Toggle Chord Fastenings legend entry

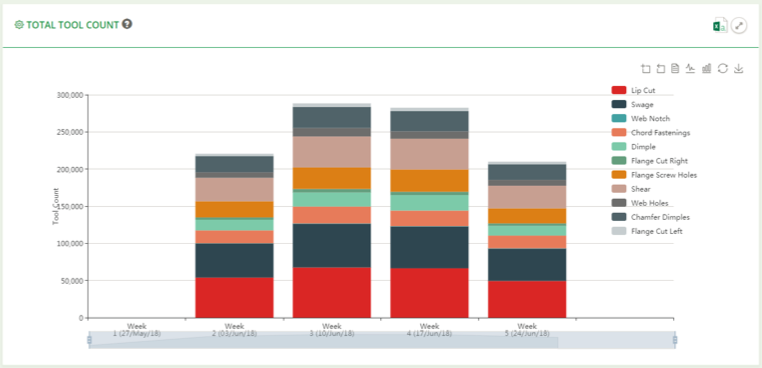point(650,132)
